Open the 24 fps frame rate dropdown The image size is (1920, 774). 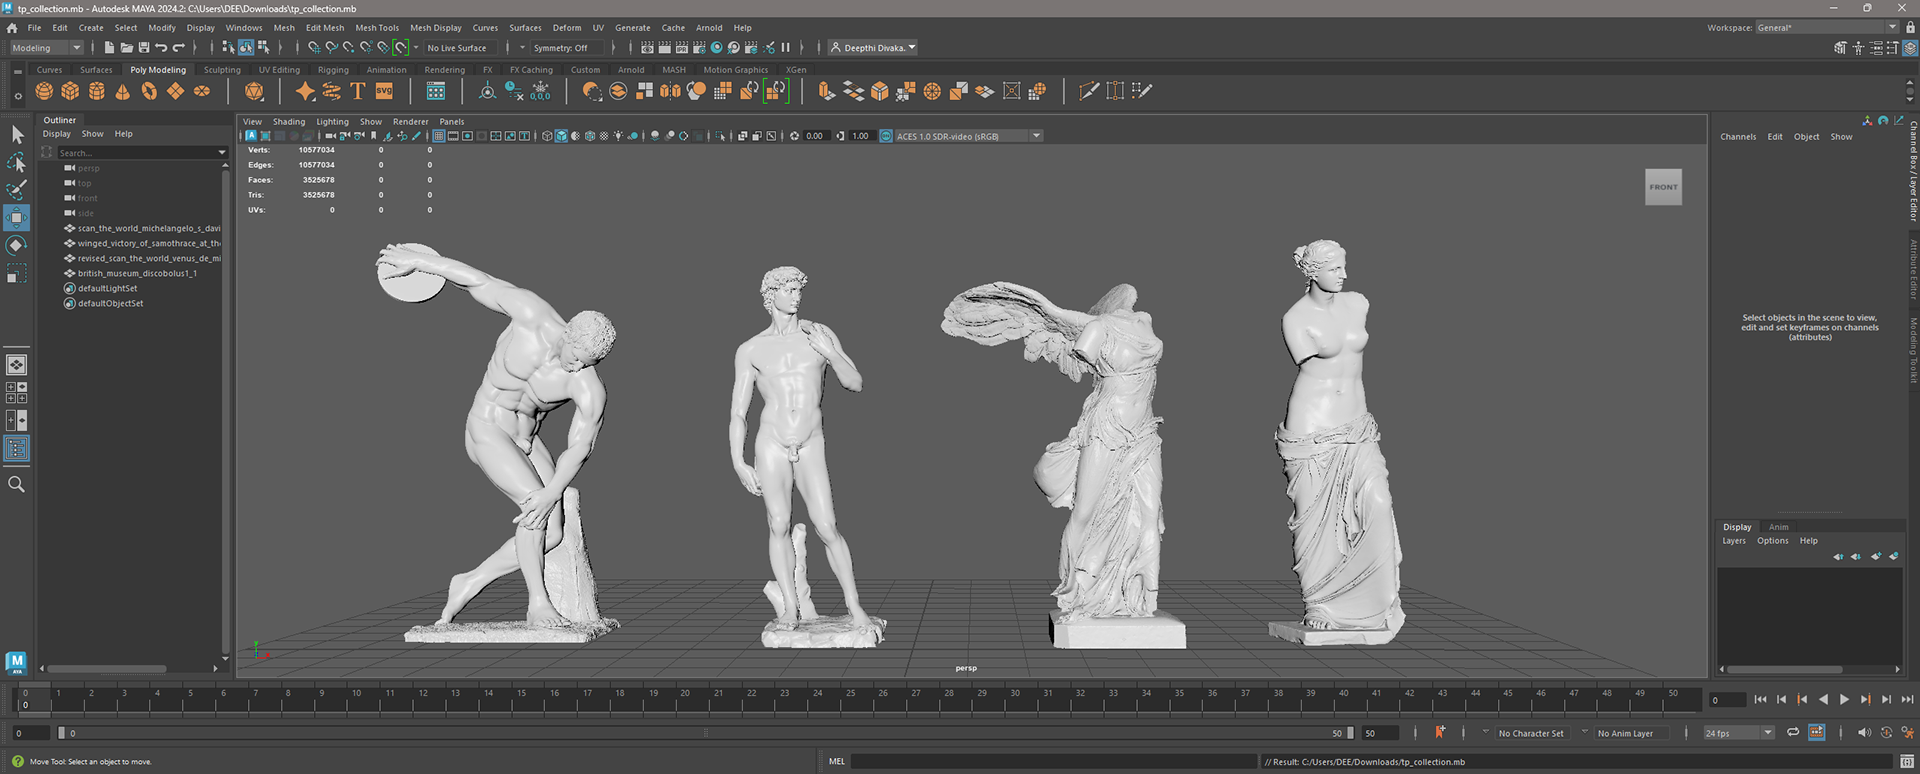1739,733
